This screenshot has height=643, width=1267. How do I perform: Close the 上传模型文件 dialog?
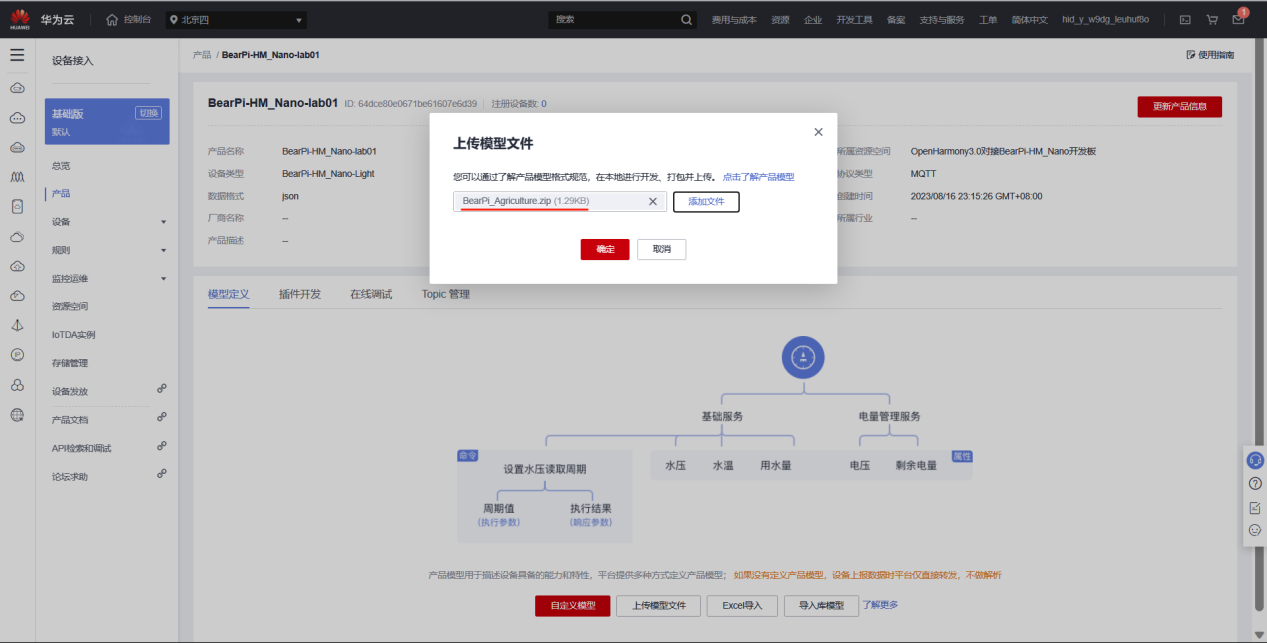pyautogui.click(x=818, y=132)
